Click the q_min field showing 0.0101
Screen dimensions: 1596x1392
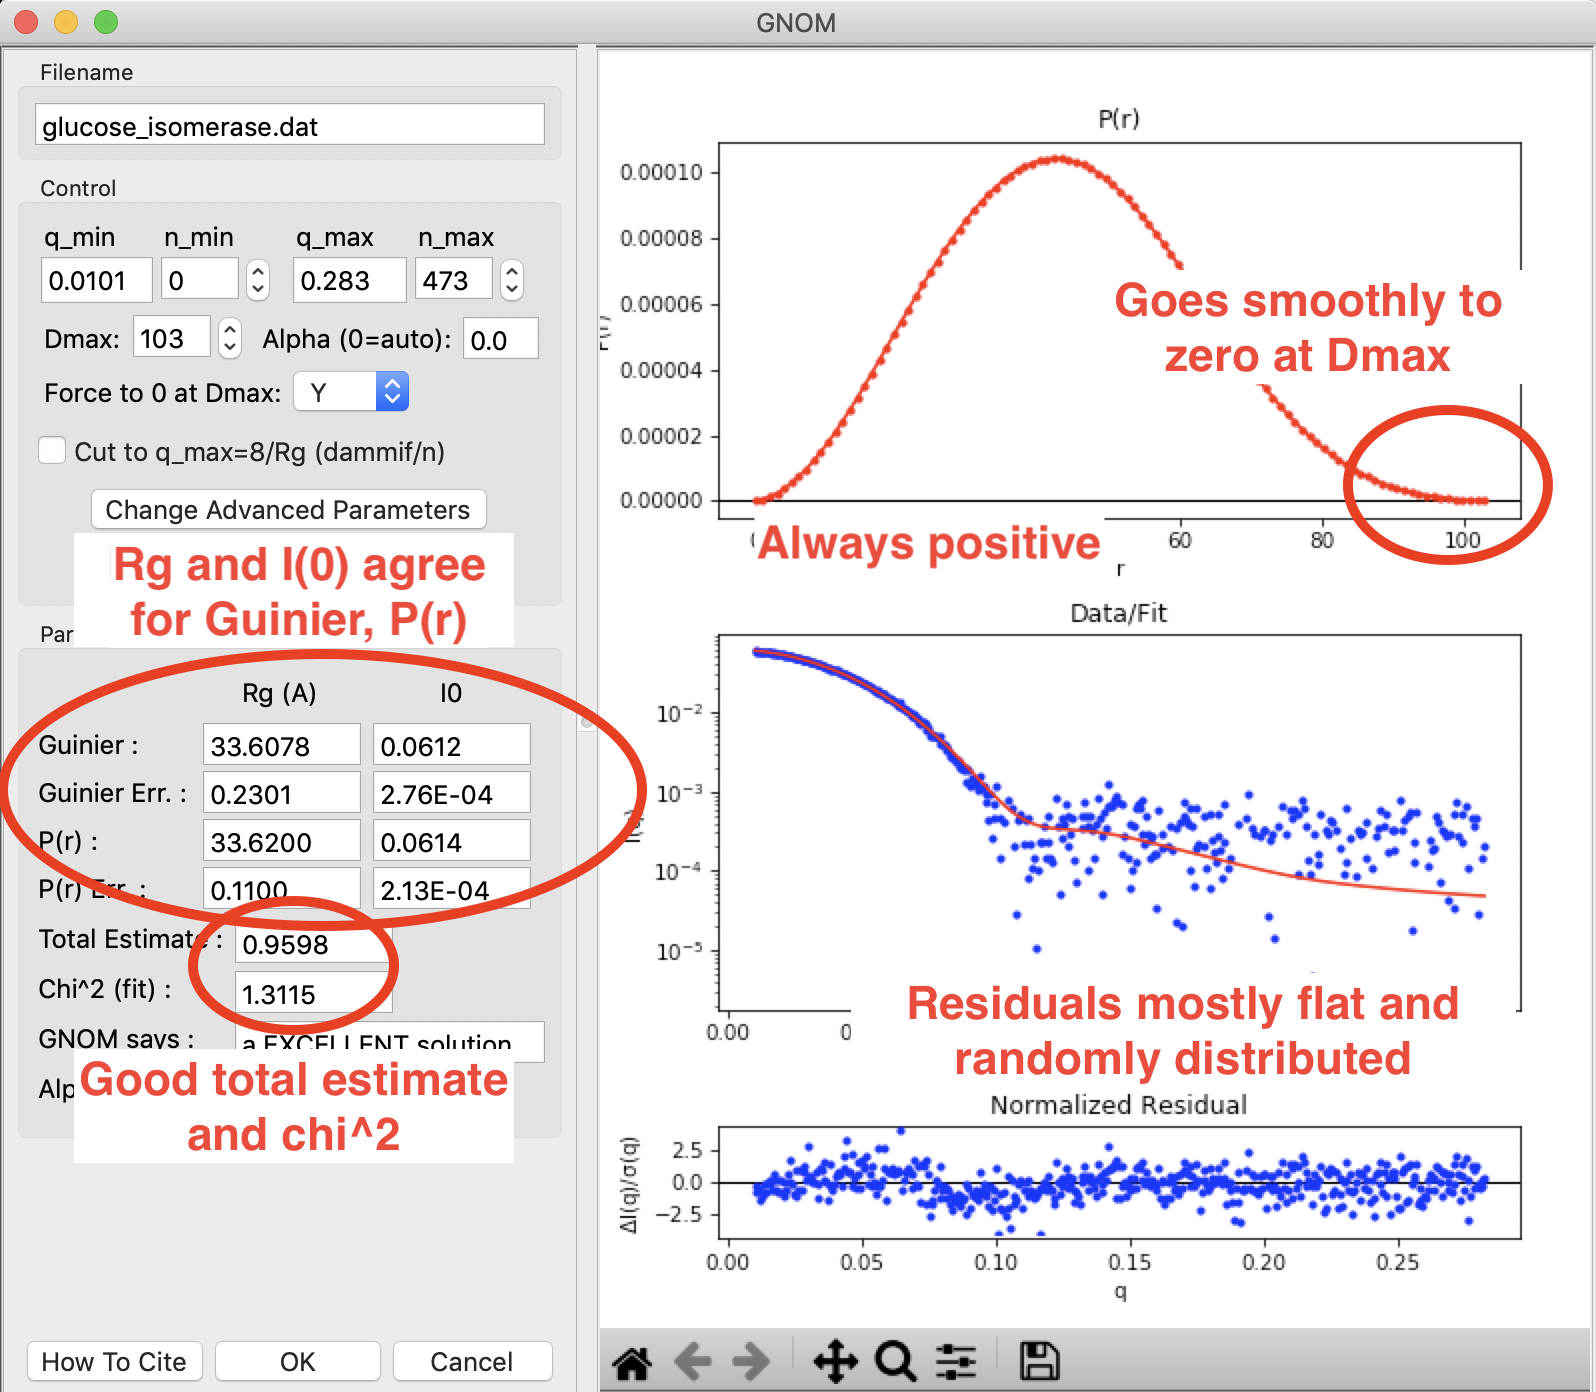point(97,280)
